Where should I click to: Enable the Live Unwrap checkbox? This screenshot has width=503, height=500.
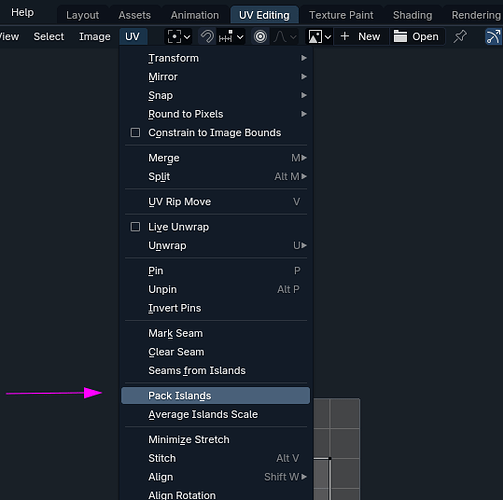135,227
